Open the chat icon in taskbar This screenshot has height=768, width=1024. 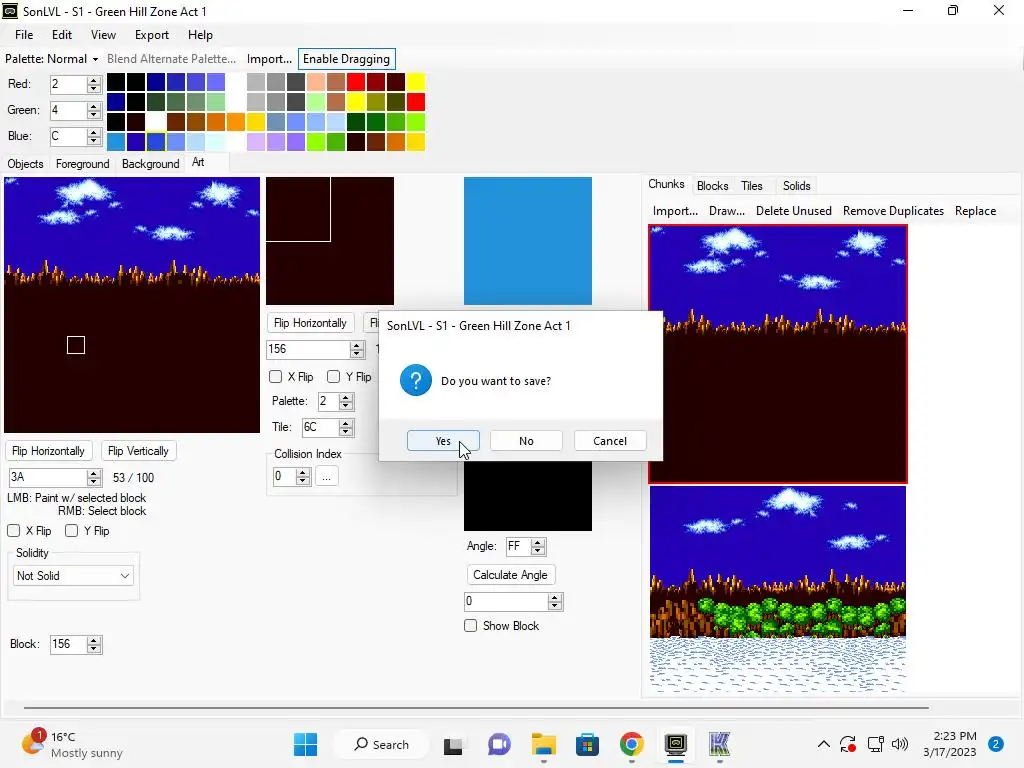(x=500, y=744)
